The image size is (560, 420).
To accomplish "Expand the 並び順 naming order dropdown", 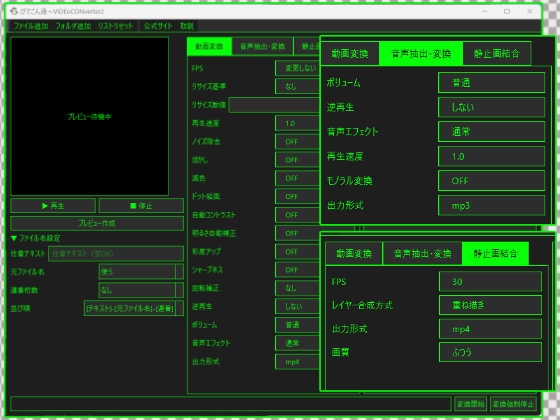I will tap(134, 308).
